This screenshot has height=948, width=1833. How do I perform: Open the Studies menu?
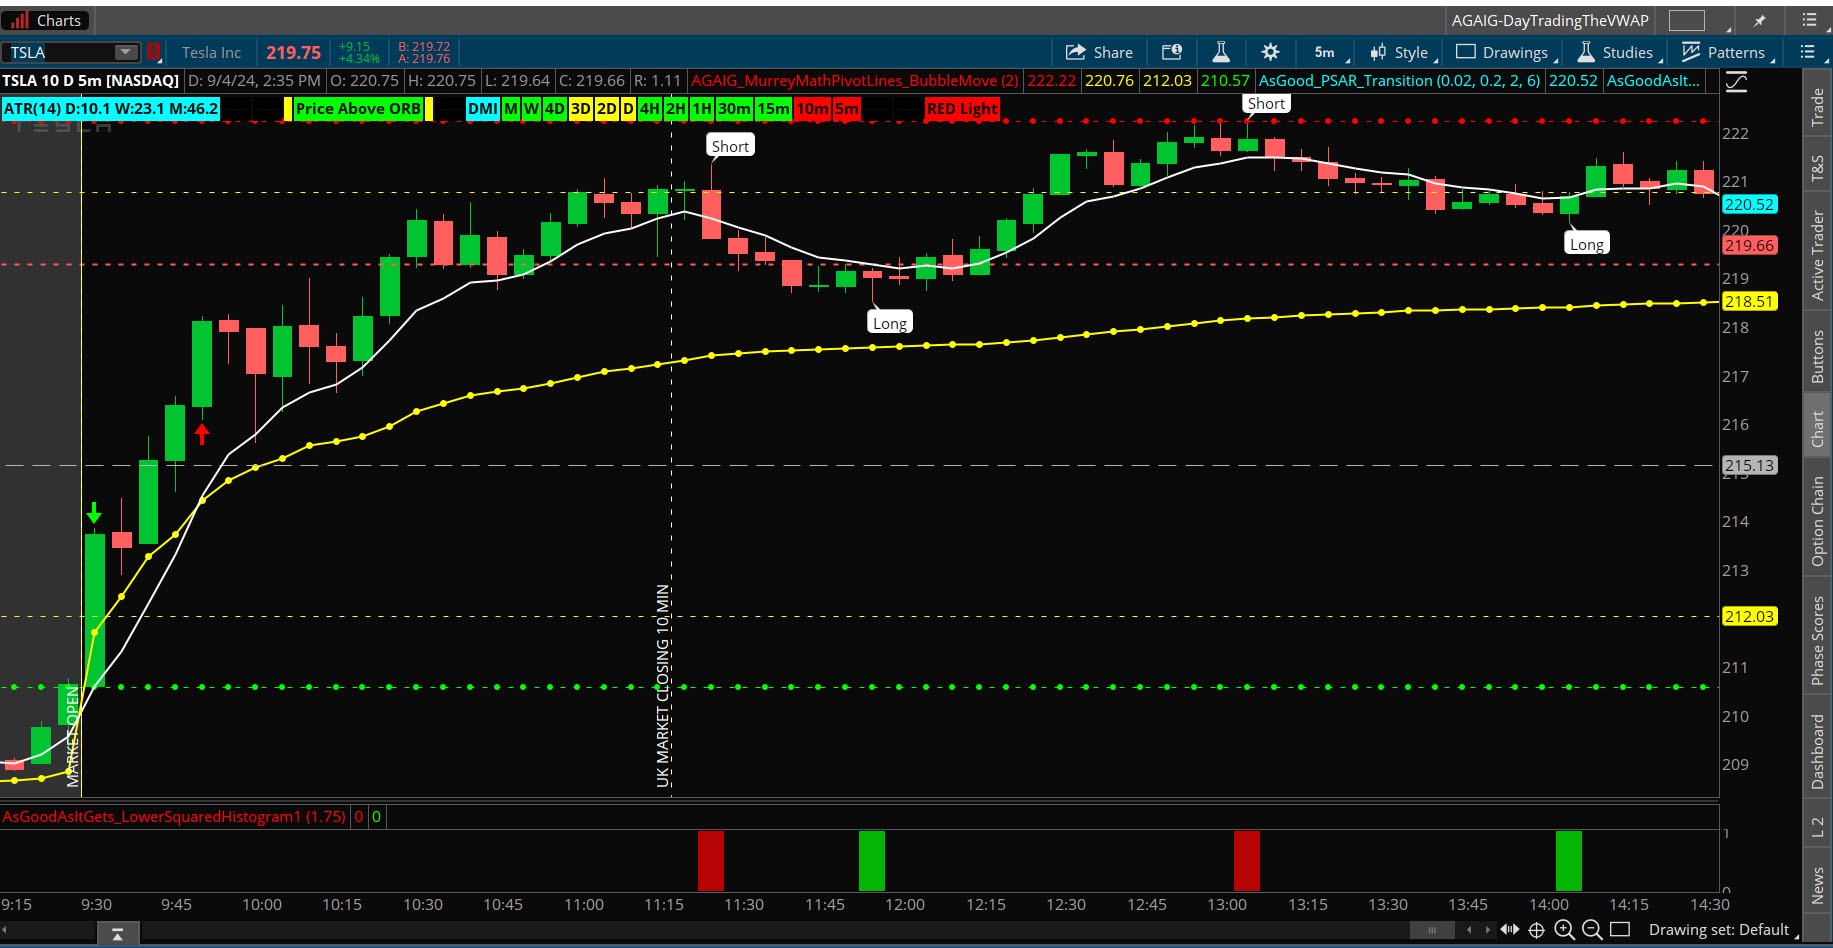(x=1615, y=52)
